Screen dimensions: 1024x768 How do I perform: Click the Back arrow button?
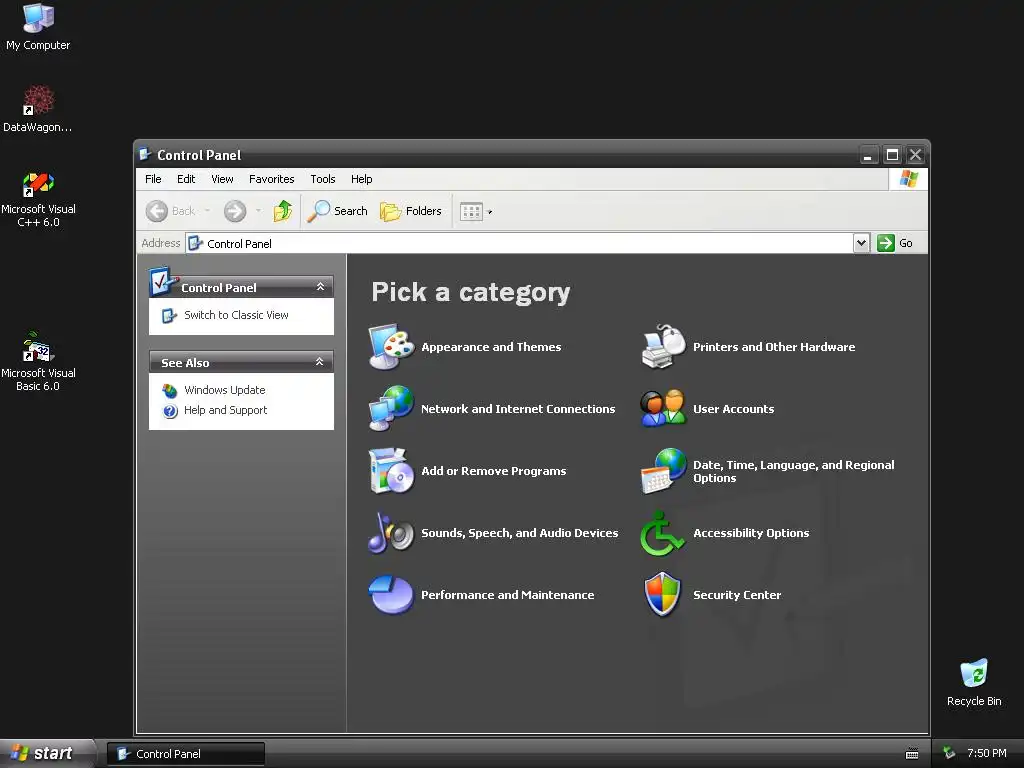[157, 211]
